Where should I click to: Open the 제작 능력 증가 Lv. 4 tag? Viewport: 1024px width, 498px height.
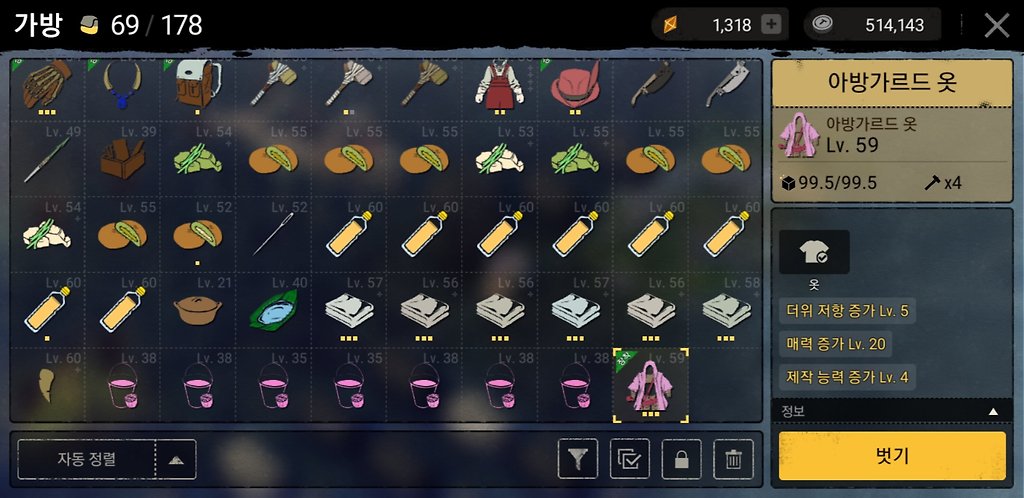point(847,377)
